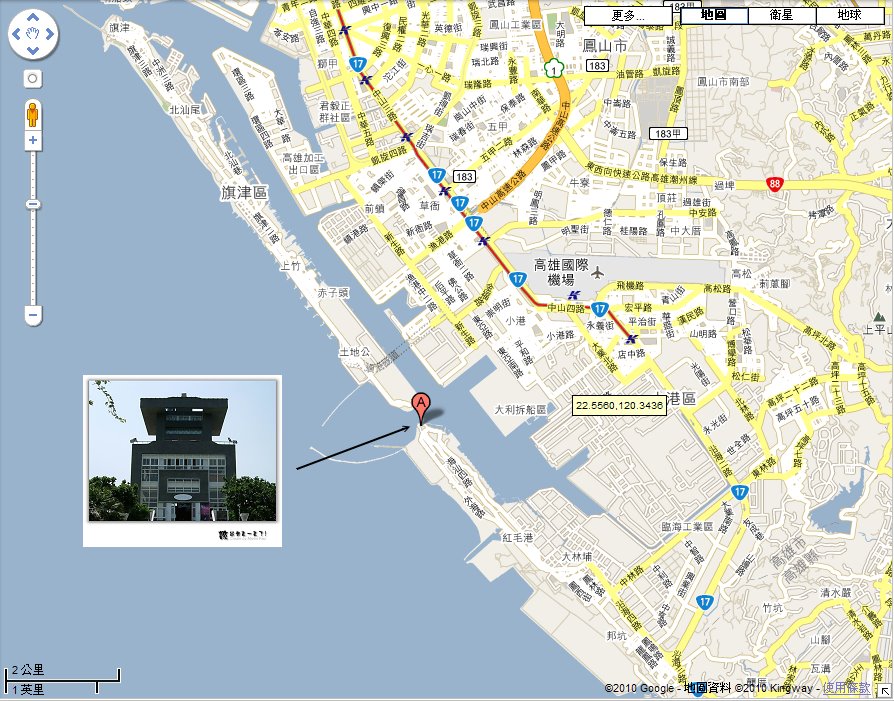Screen dimensions: 894x701
Task: Open the building photo thumbnail
Action: coord(182,462)
